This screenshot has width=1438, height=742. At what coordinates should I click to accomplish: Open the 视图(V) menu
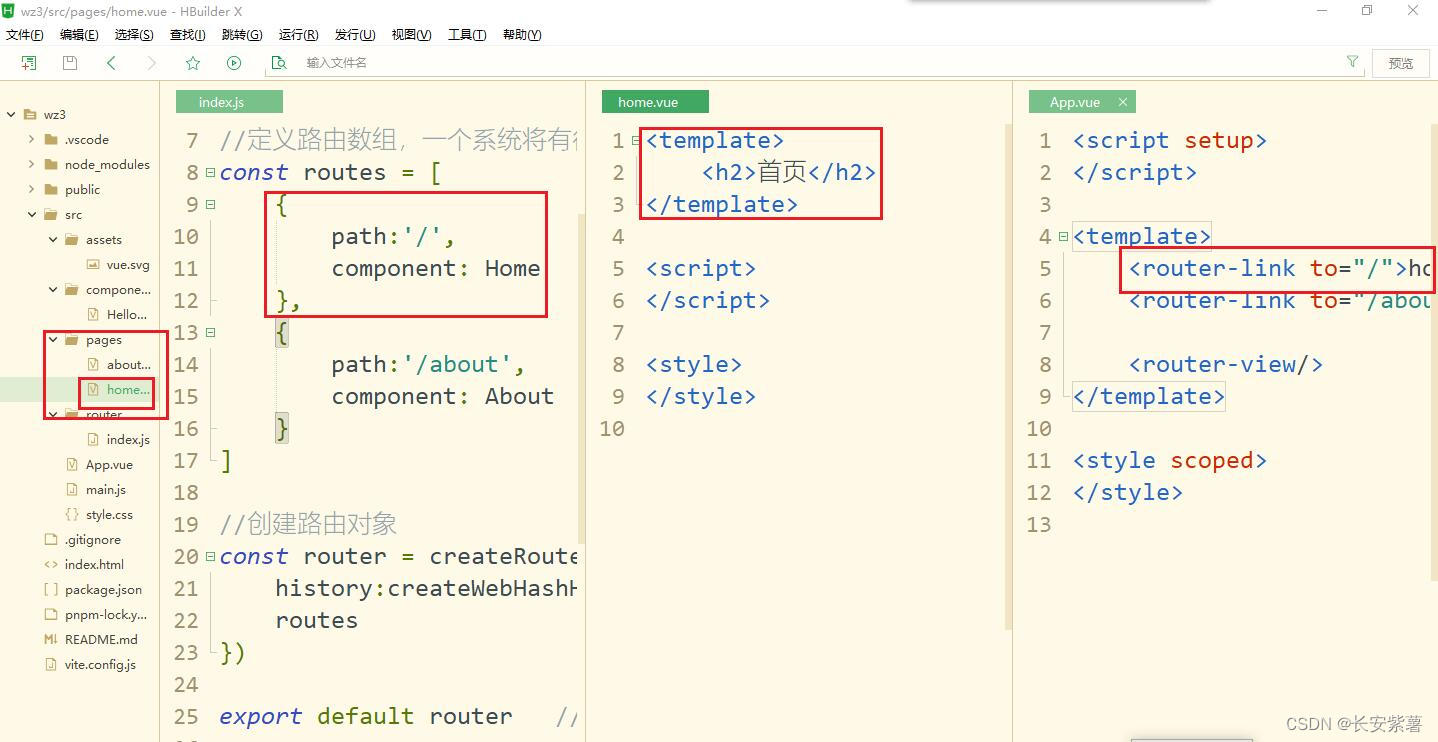tap(411, 34)
